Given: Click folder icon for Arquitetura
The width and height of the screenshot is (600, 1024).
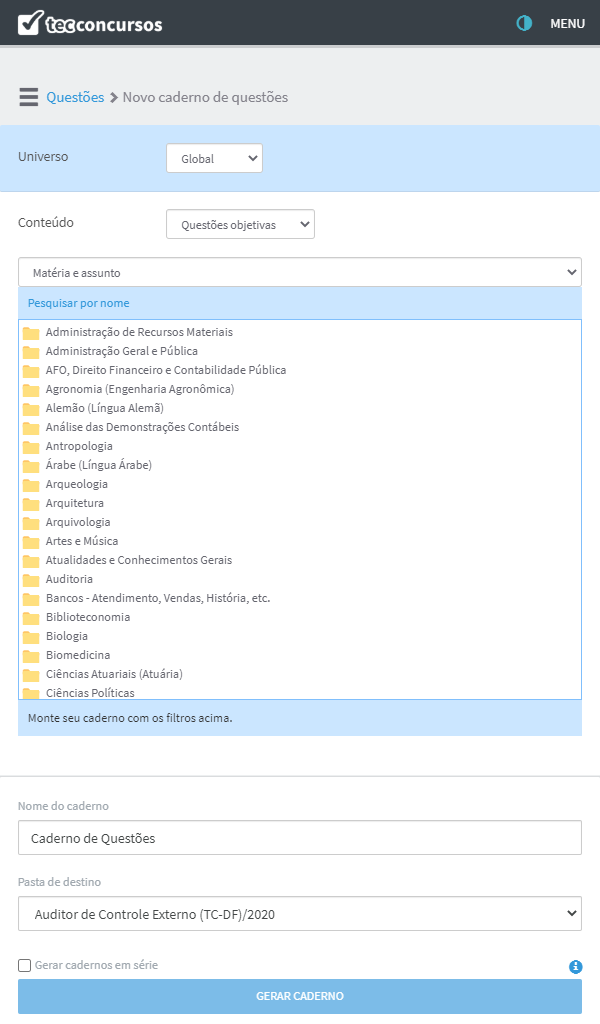Looking at the screenshot, I should [x=31, y=504].
